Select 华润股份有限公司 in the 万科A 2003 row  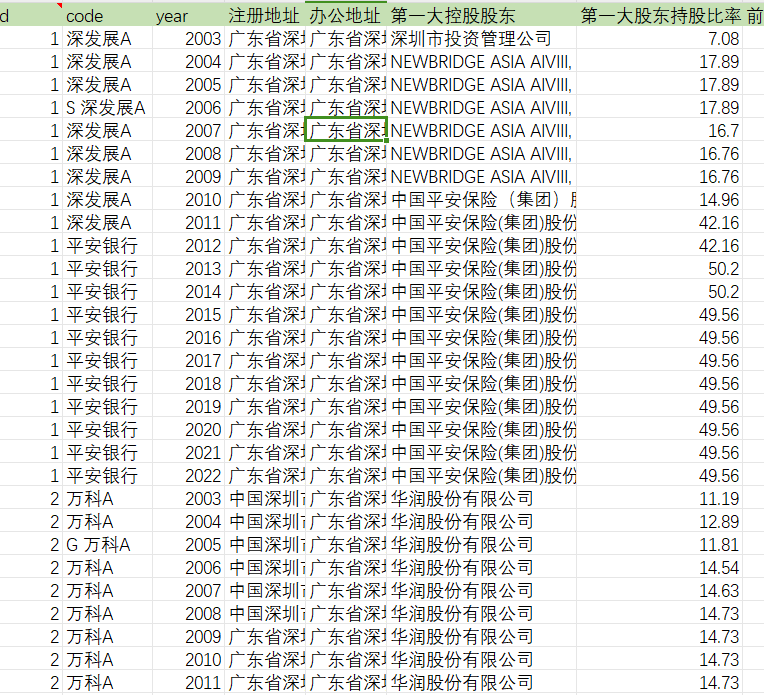click(481, 499)
